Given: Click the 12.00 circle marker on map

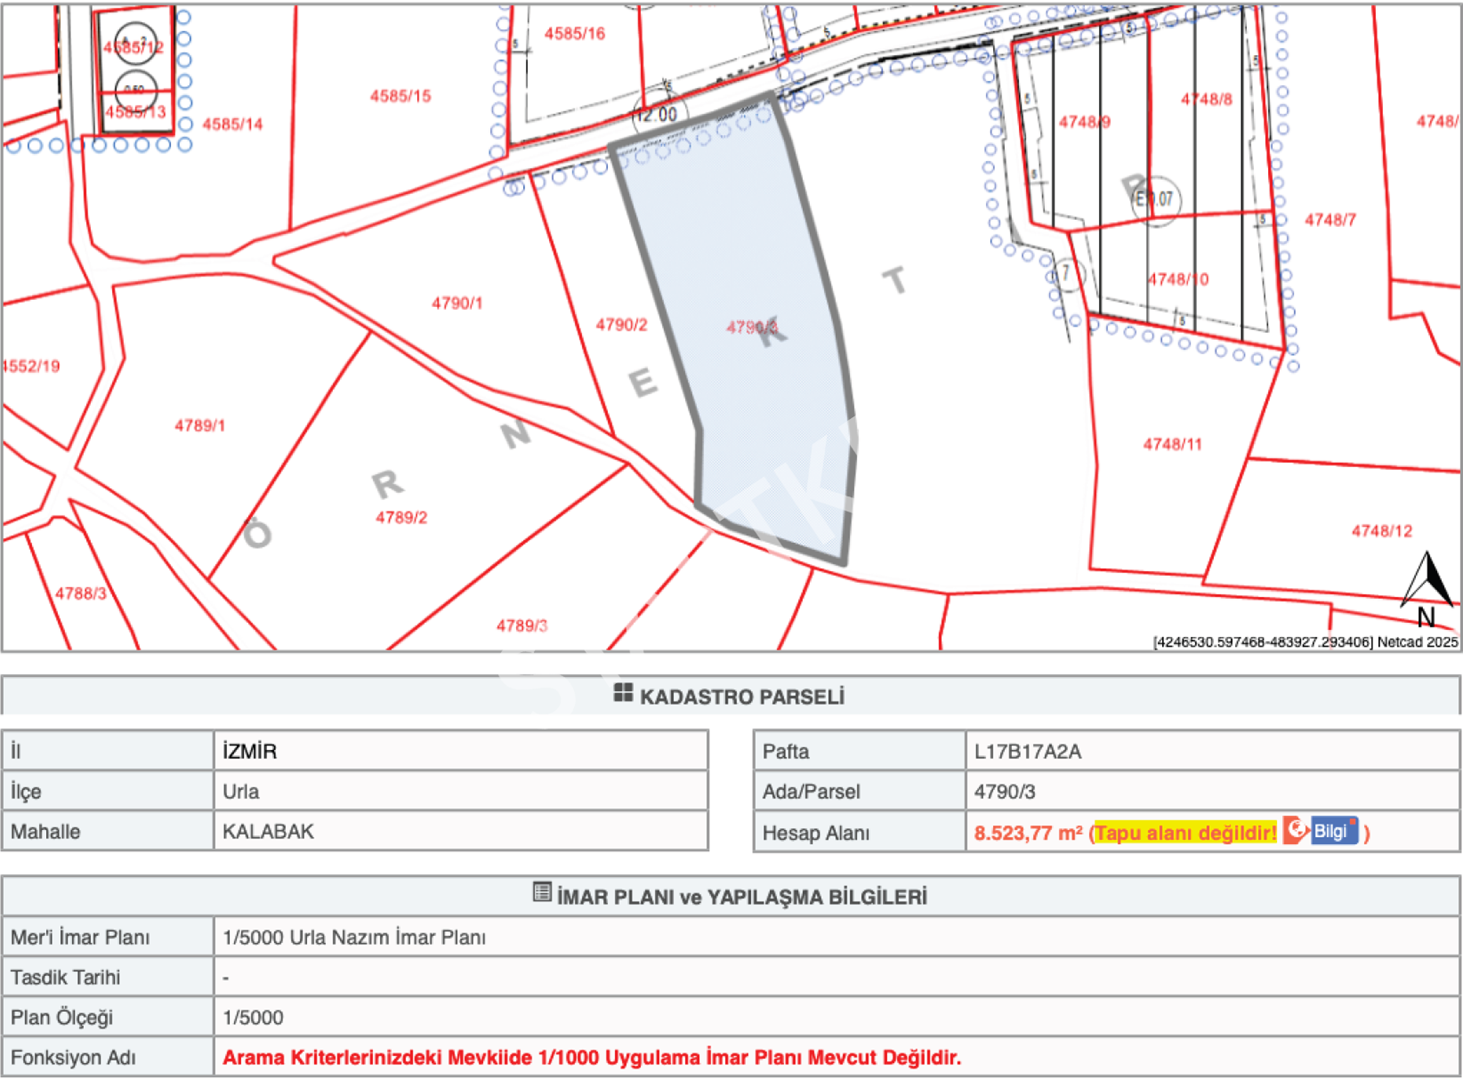Looking at the screenshot, I should tap(656, 115).
